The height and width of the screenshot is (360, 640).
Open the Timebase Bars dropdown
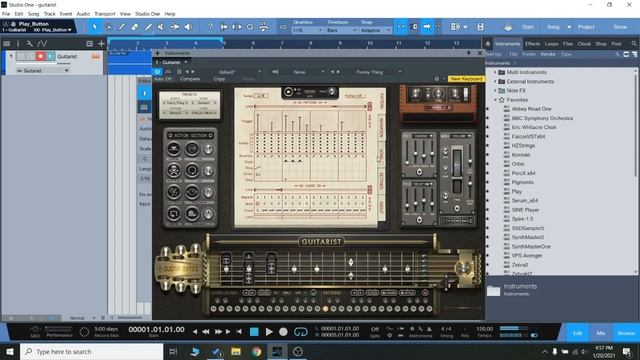point(342,30)
